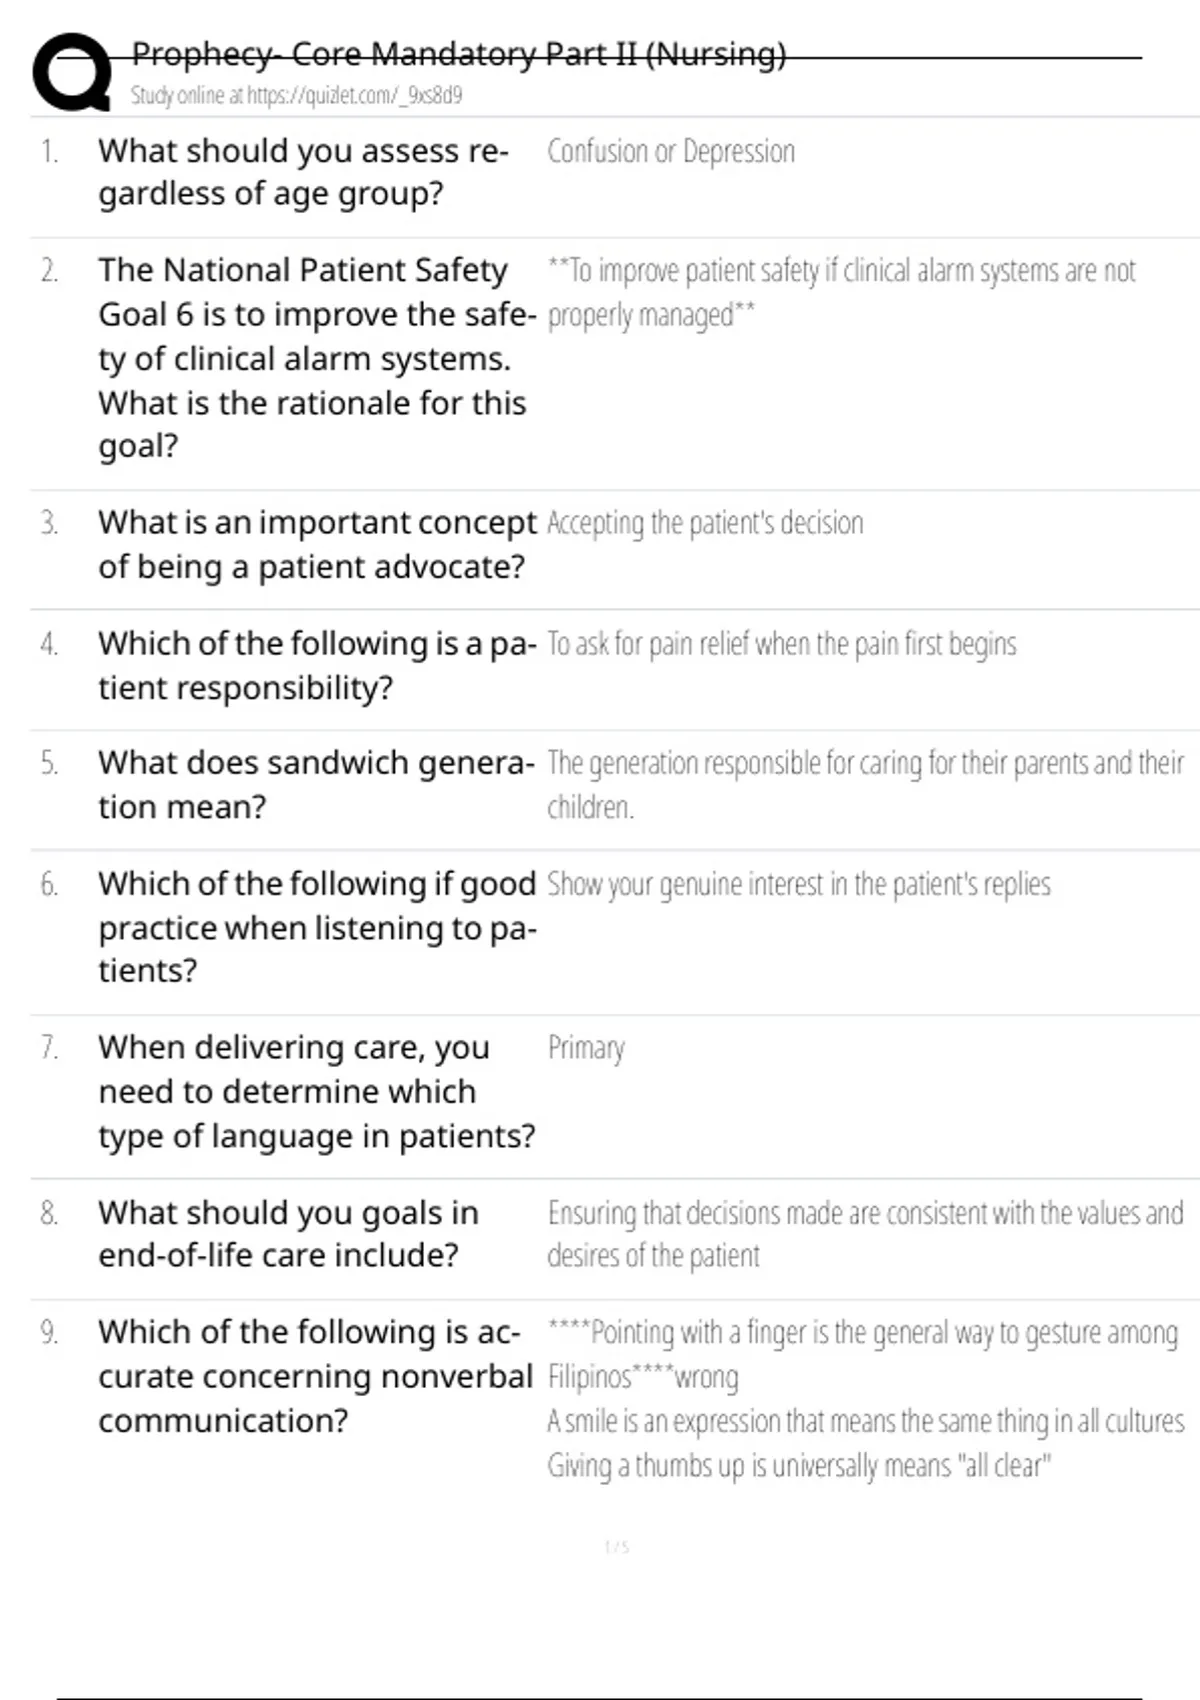The width and height of the screenshot is (1200, 1700).
Task: Select the question about listening to patients
Action: point(316,927)
